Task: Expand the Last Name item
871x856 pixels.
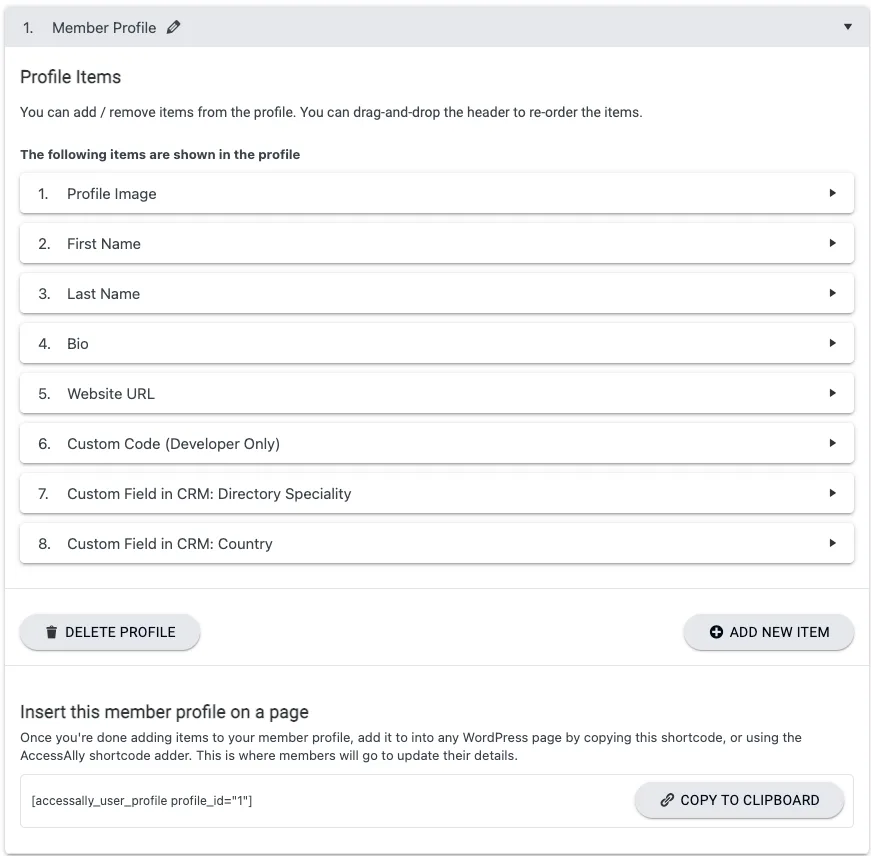Action: tap(833, 293)
